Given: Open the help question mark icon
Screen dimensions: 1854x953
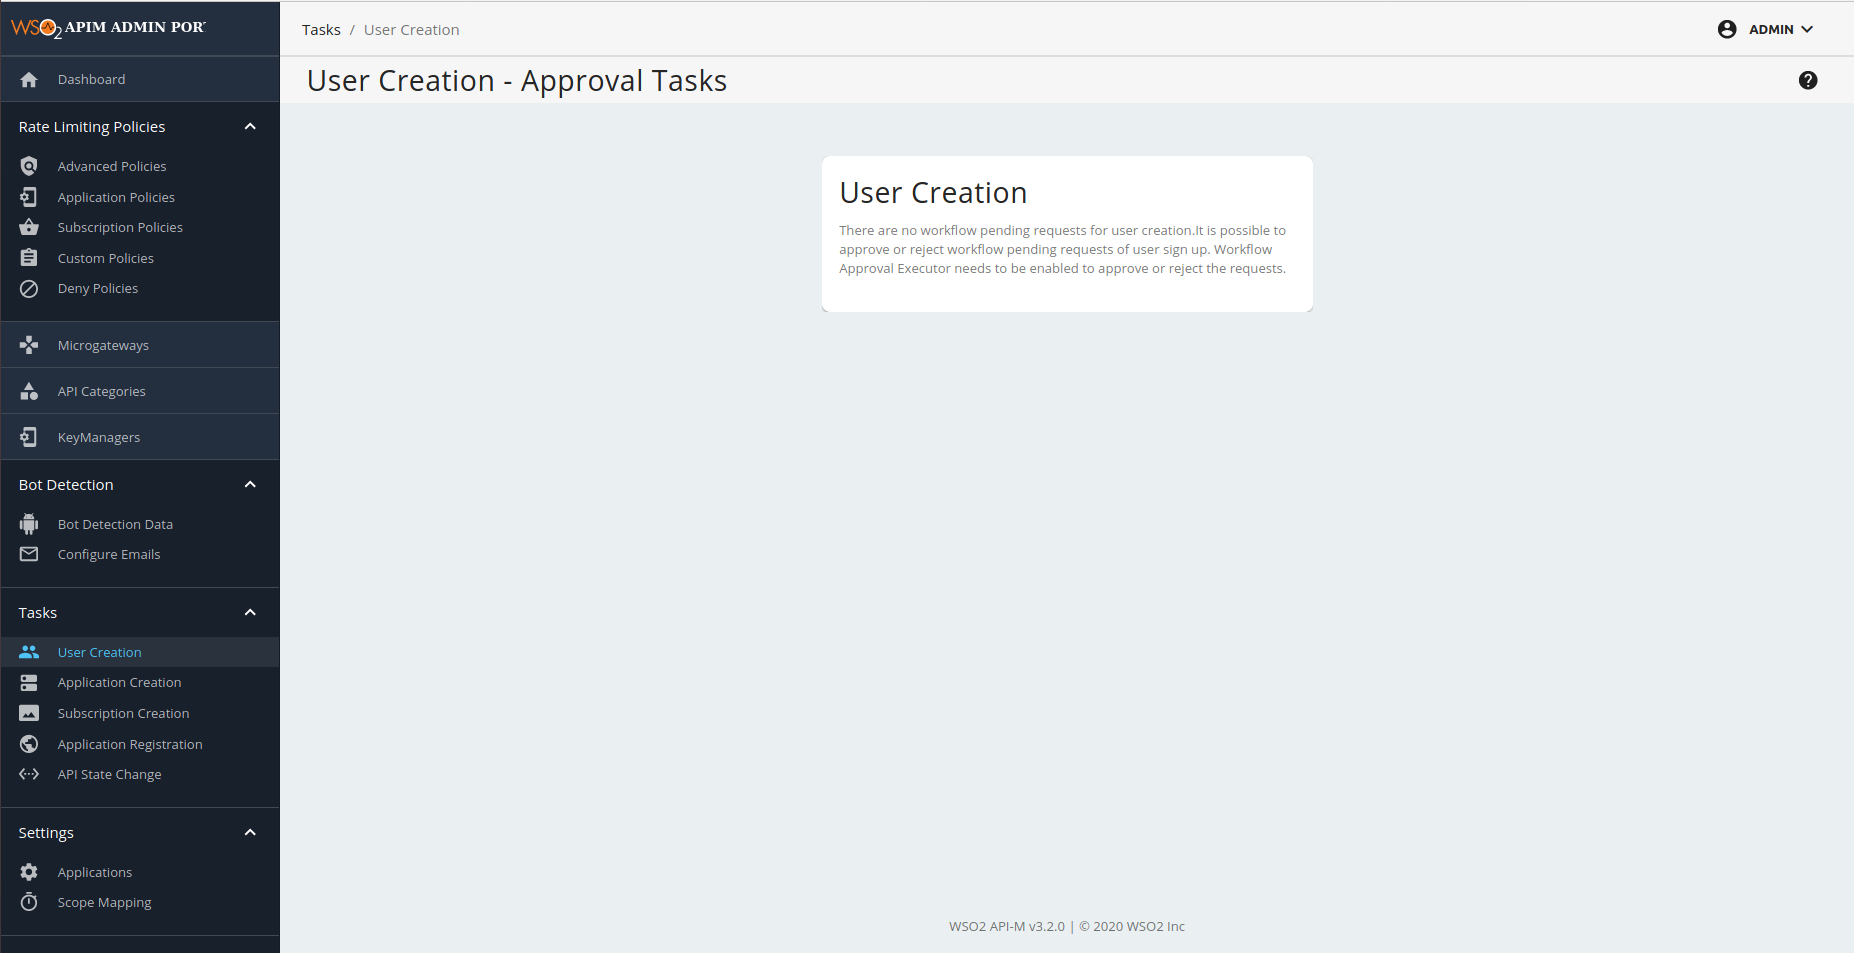Looking at the screenshot, I should click(1808, 80).
